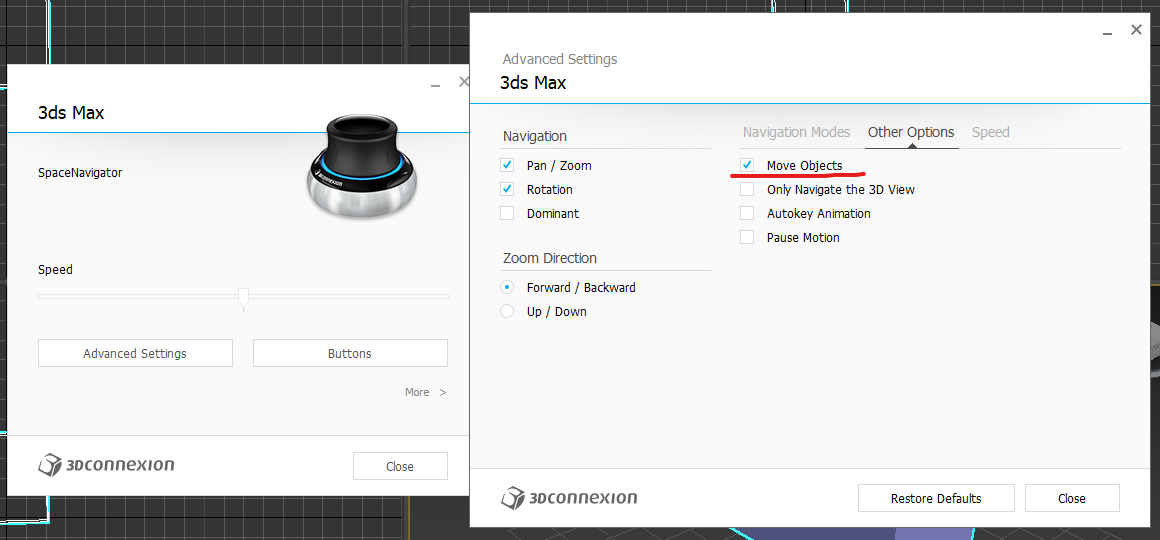Click the 3Dconnexion logo in Advanced Settings

pos(568,498)
